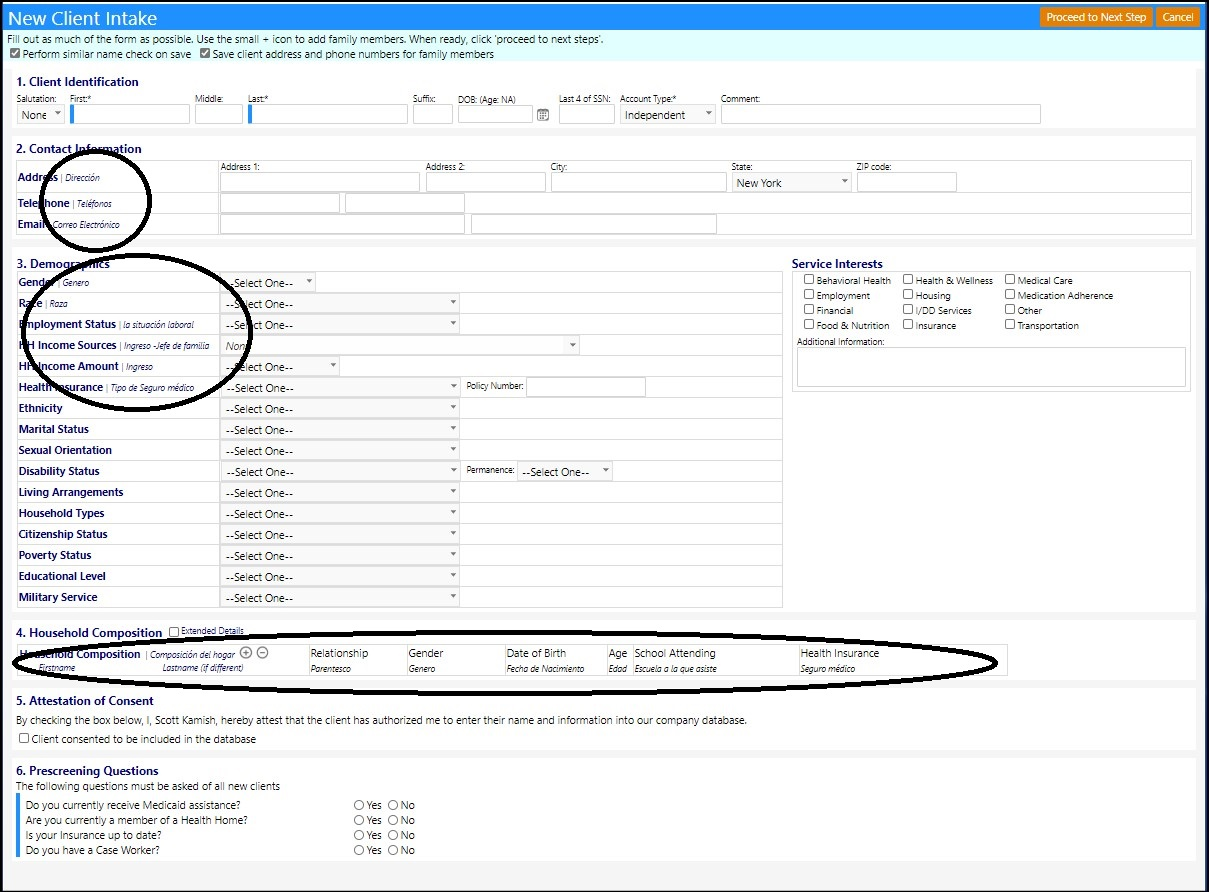Image resolution: width=1209 pixels, height=892 pixels.
Task: Open the Permanence dropdown
Action: pos(565,472)
